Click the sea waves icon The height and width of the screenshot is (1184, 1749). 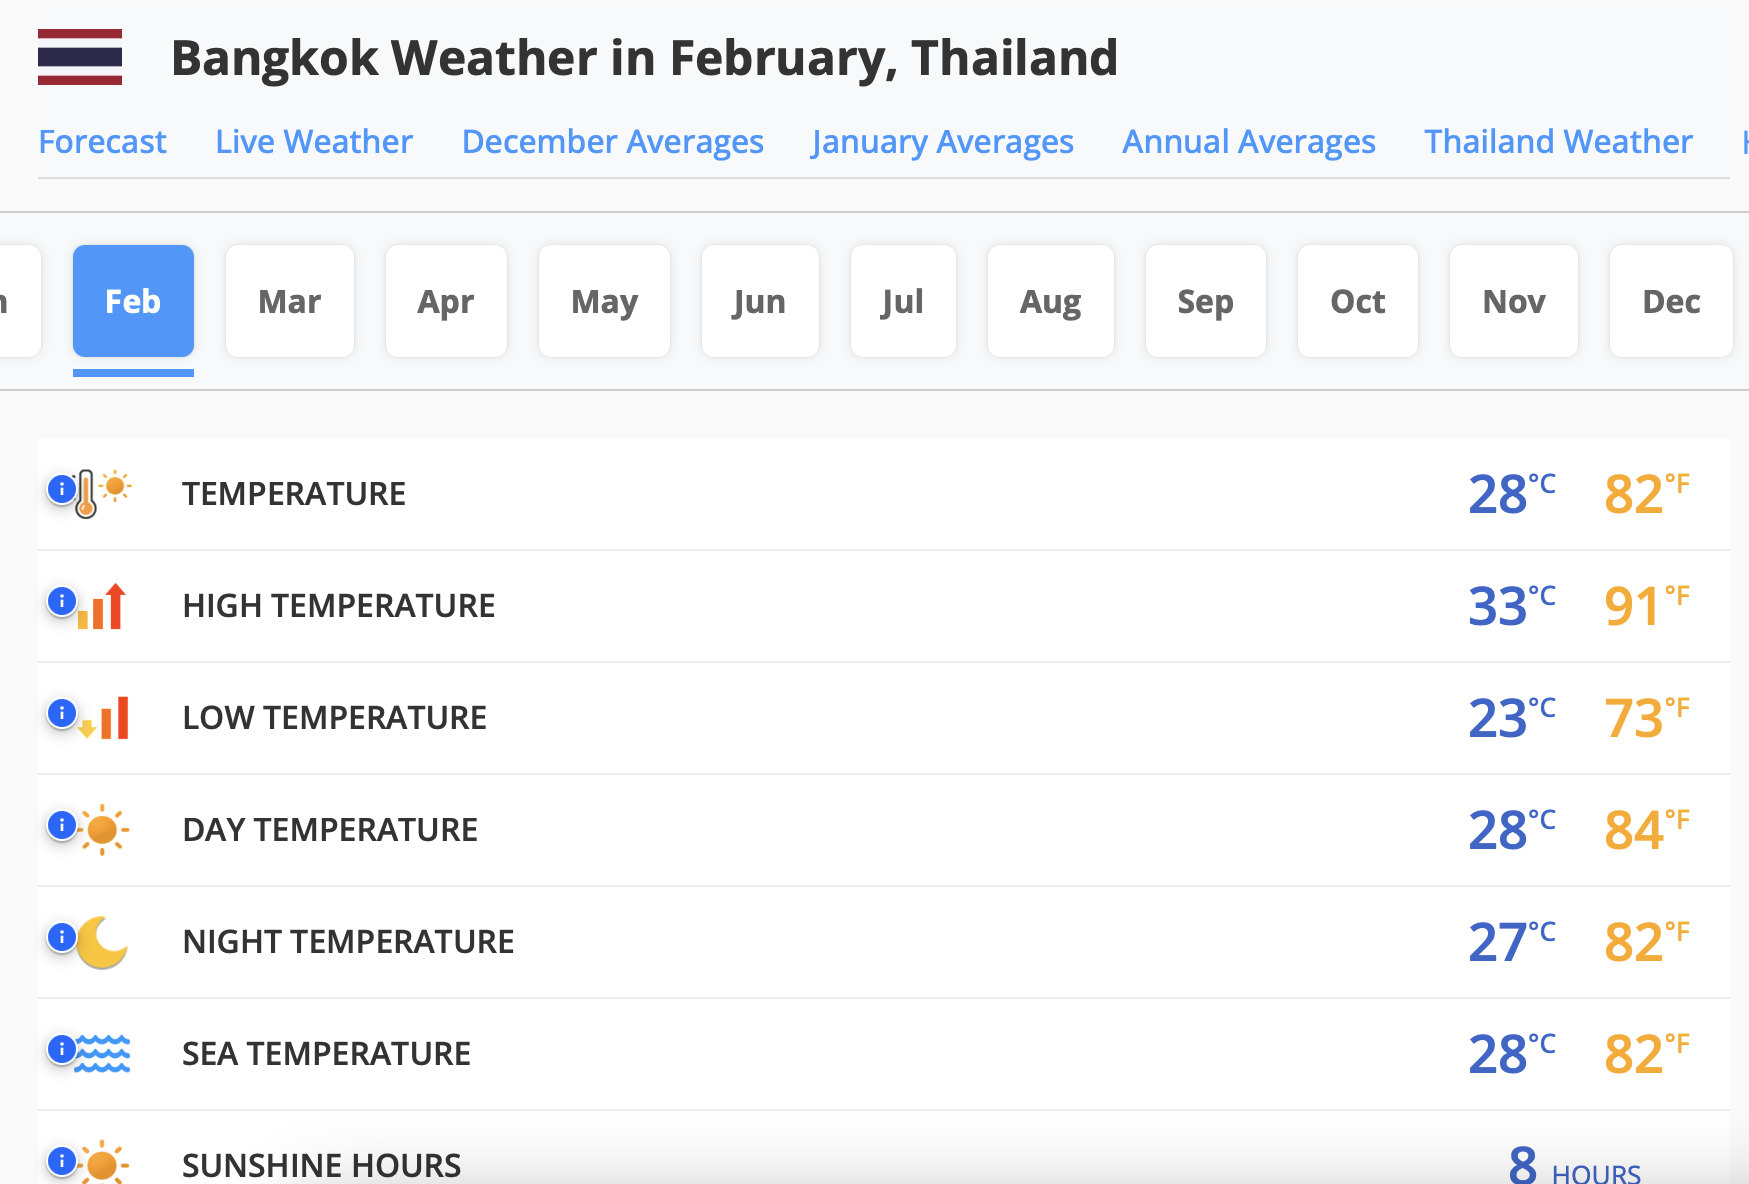tap(103, 1054)
